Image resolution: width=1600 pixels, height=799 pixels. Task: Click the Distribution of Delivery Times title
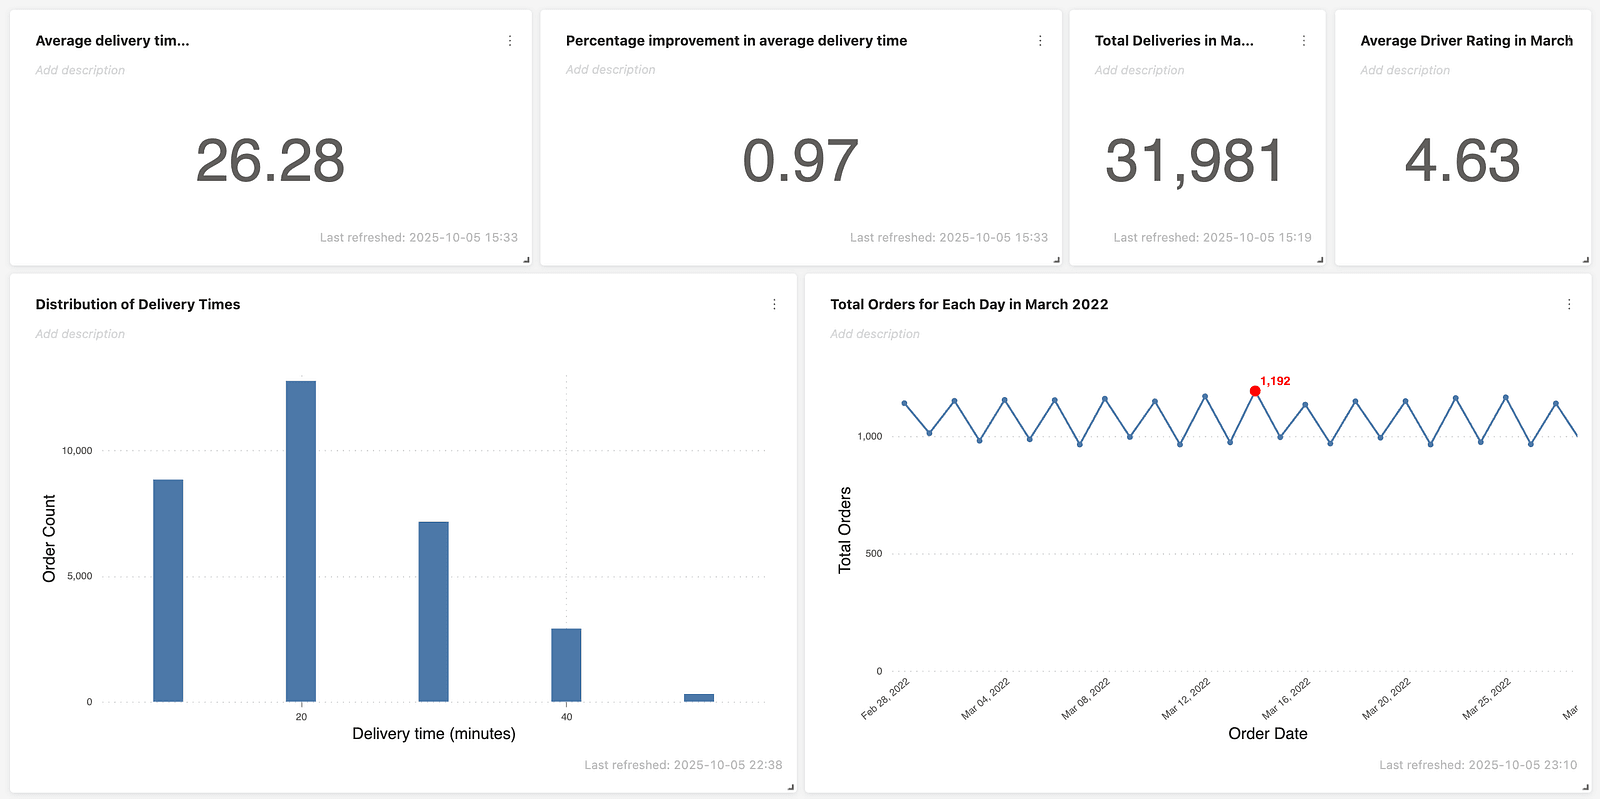coord(138,305)
